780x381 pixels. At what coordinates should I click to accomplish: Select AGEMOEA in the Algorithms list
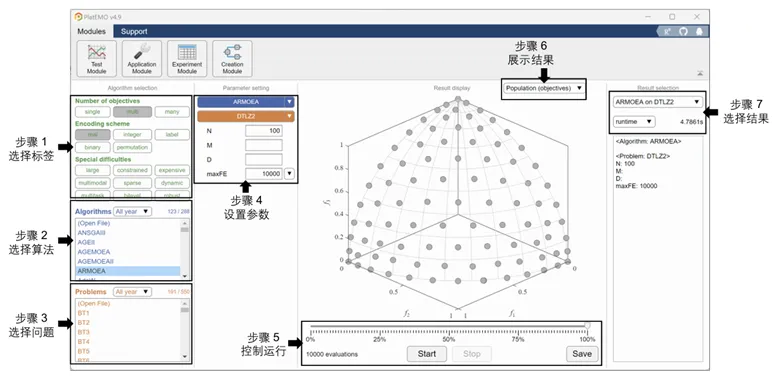click(x=128, y=252)
